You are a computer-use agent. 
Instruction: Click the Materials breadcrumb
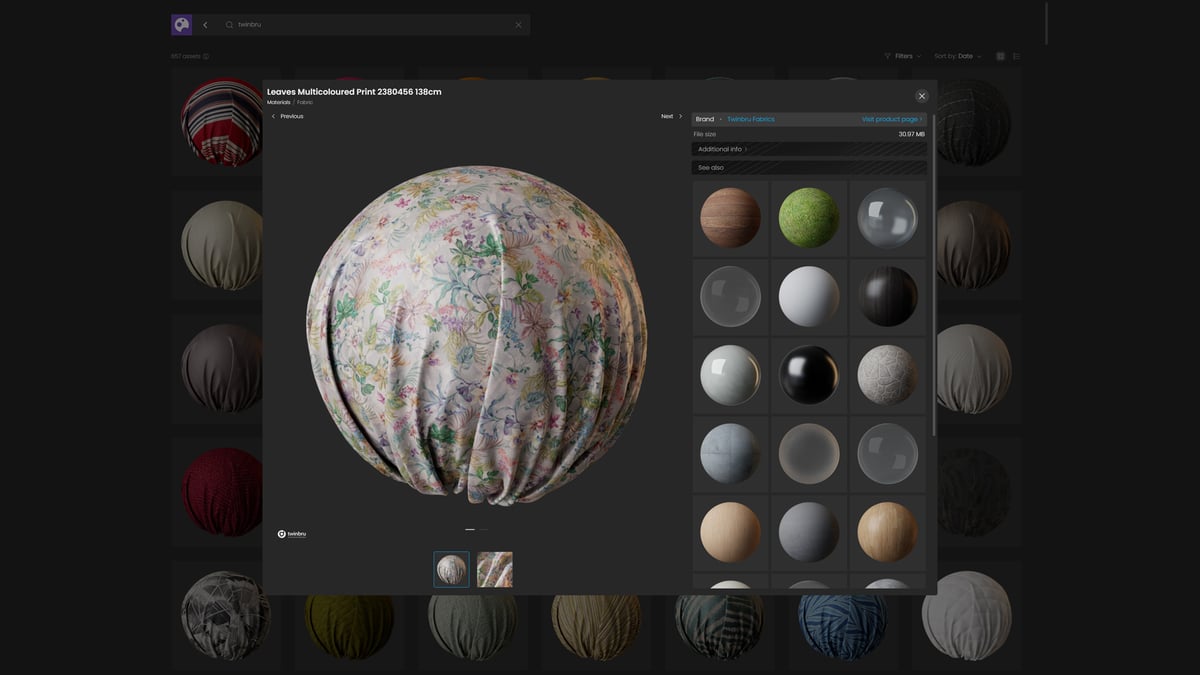pyautogui.click(x=277, y=103)
